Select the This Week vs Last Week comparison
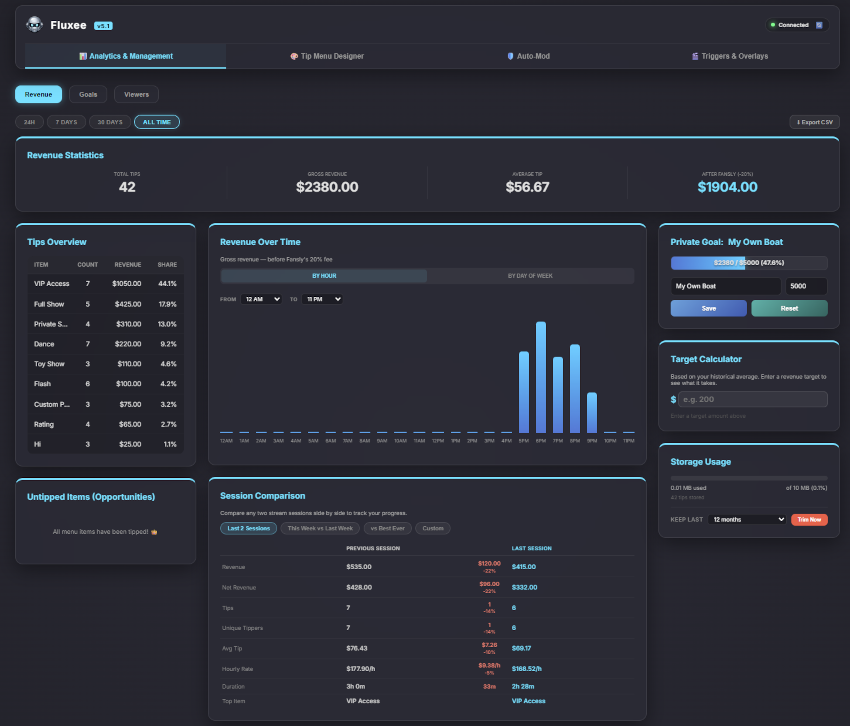This screenshot has width=850, height=726. point(320,528)
